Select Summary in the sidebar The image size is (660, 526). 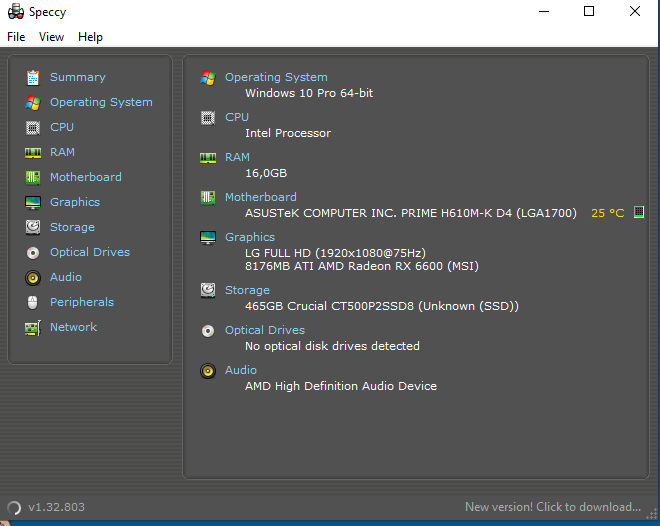[x=77, y=77]
